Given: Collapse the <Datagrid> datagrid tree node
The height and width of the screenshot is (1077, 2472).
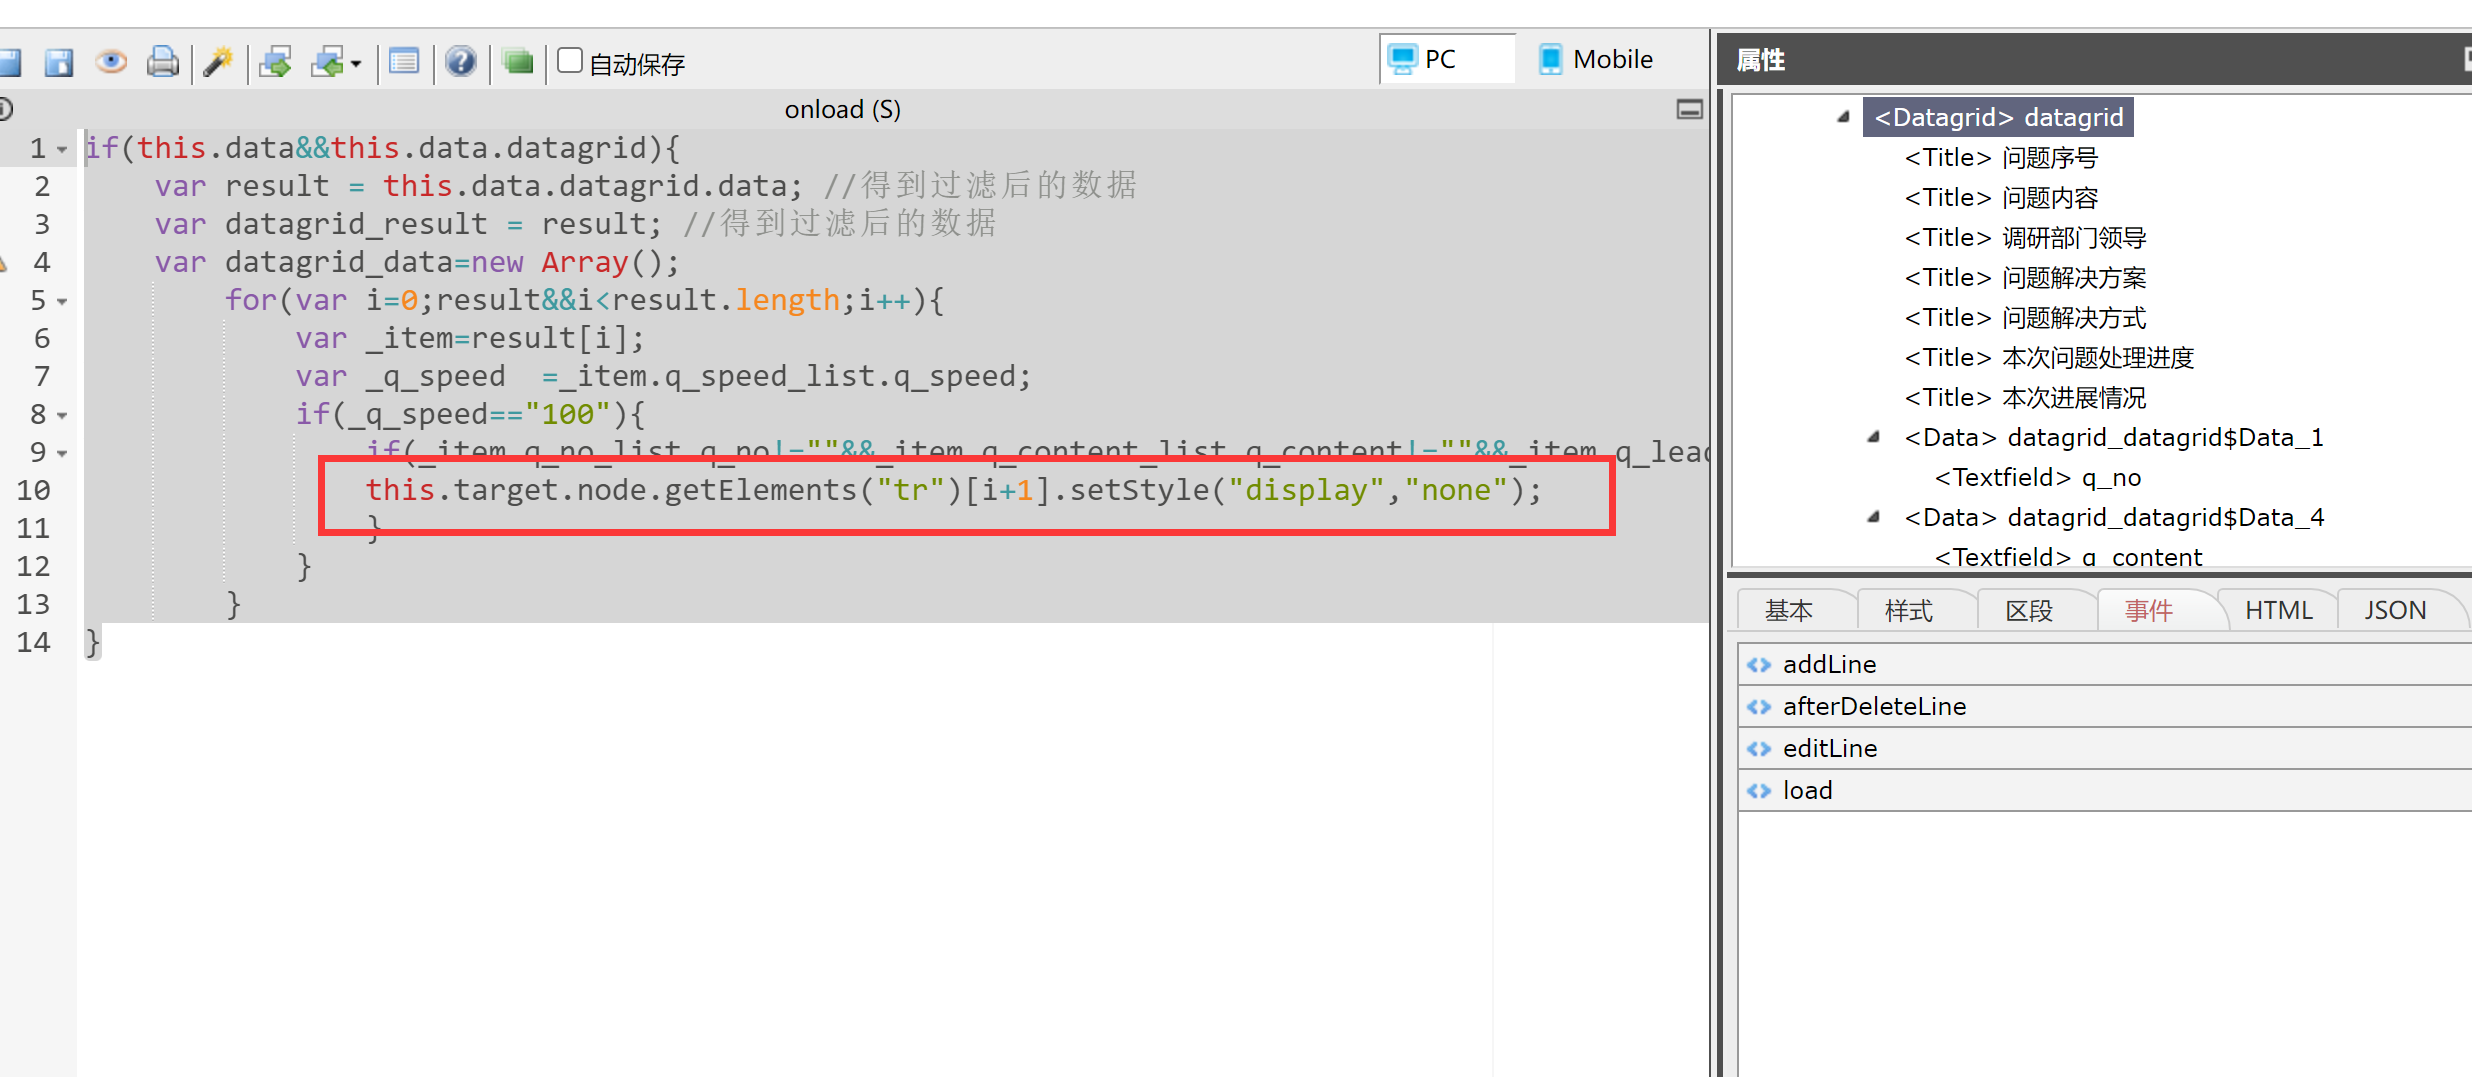Looking at the screenshot, I should click(1843, 117).
